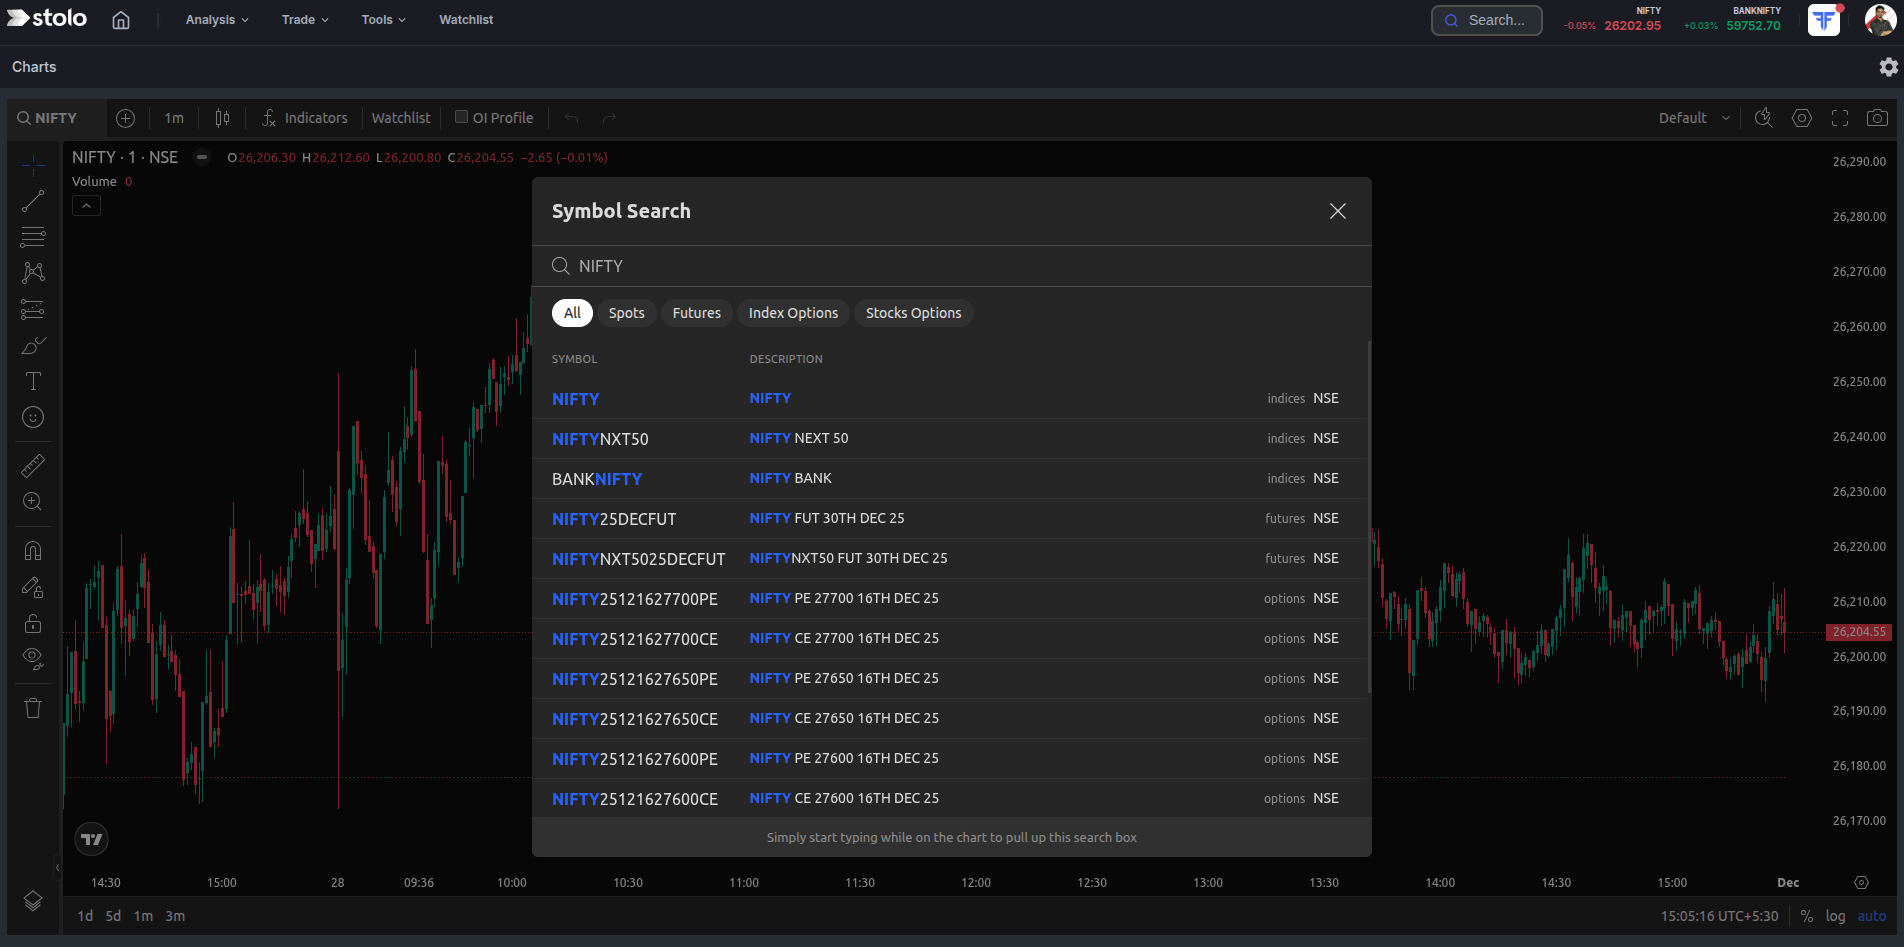Switch the price scale to log

1836,915
